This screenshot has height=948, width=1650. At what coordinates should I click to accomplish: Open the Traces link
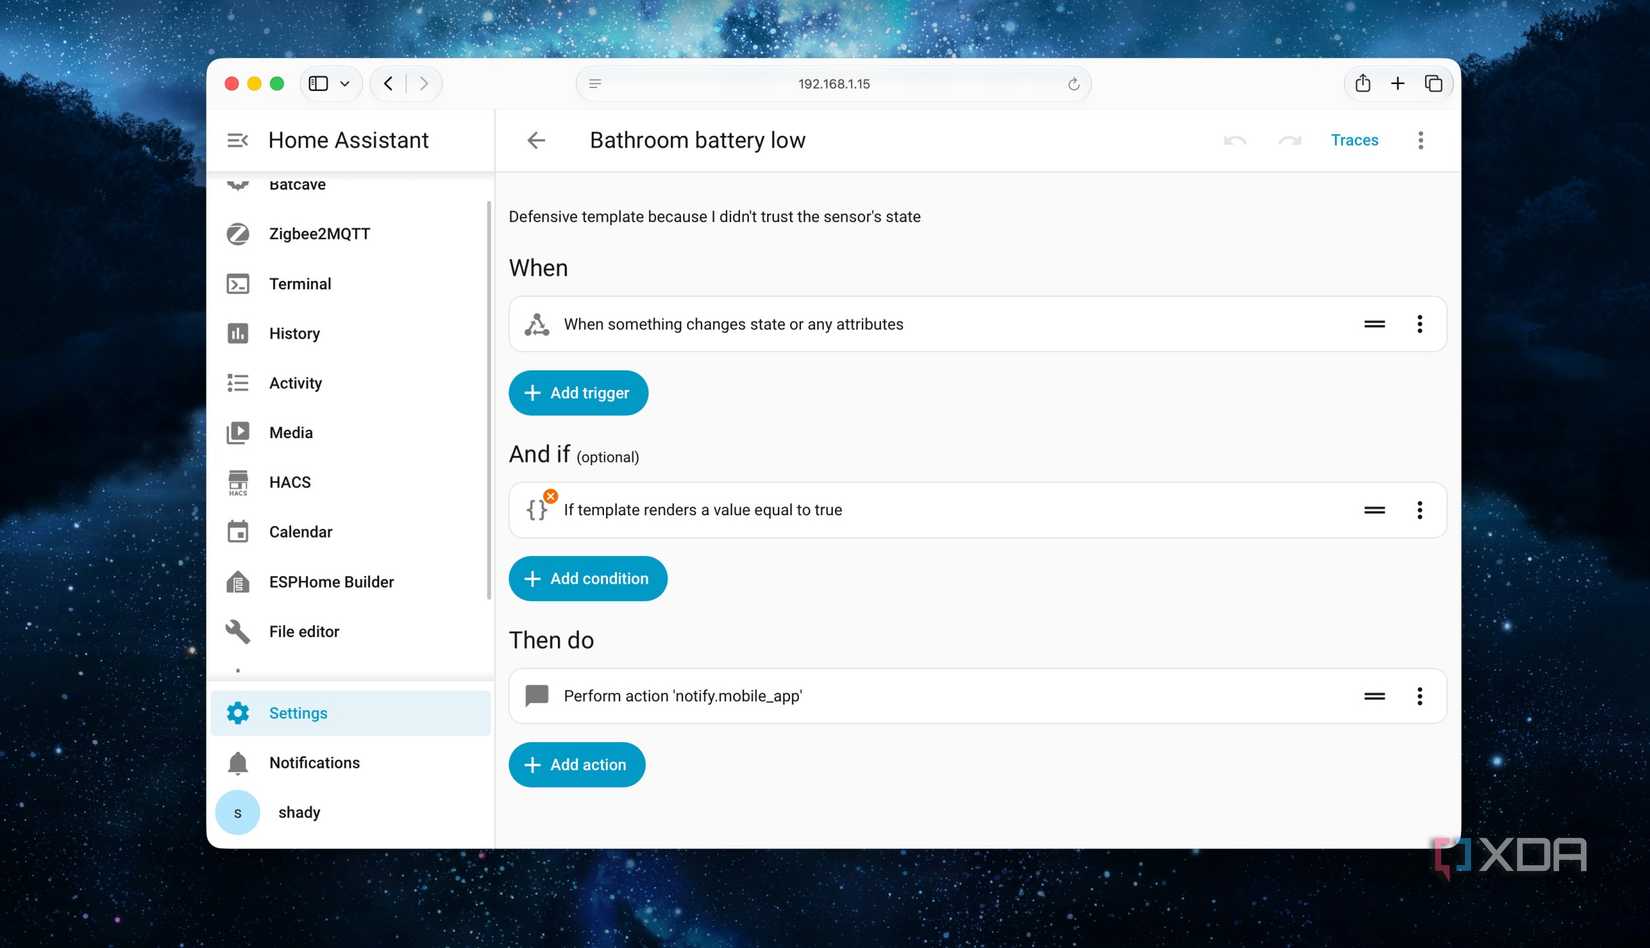[1354, 141]
